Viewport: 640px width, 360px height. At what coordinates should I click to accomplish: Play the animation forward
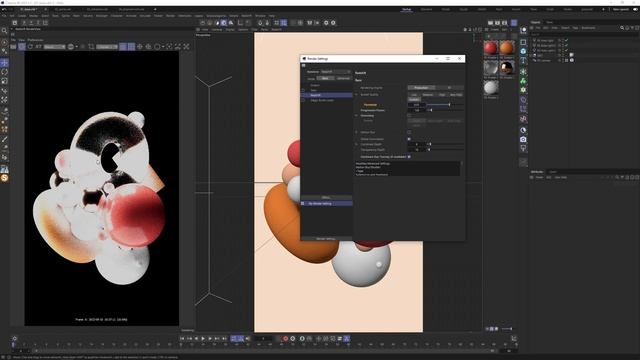pyautogui.click(x=203, y=338)
